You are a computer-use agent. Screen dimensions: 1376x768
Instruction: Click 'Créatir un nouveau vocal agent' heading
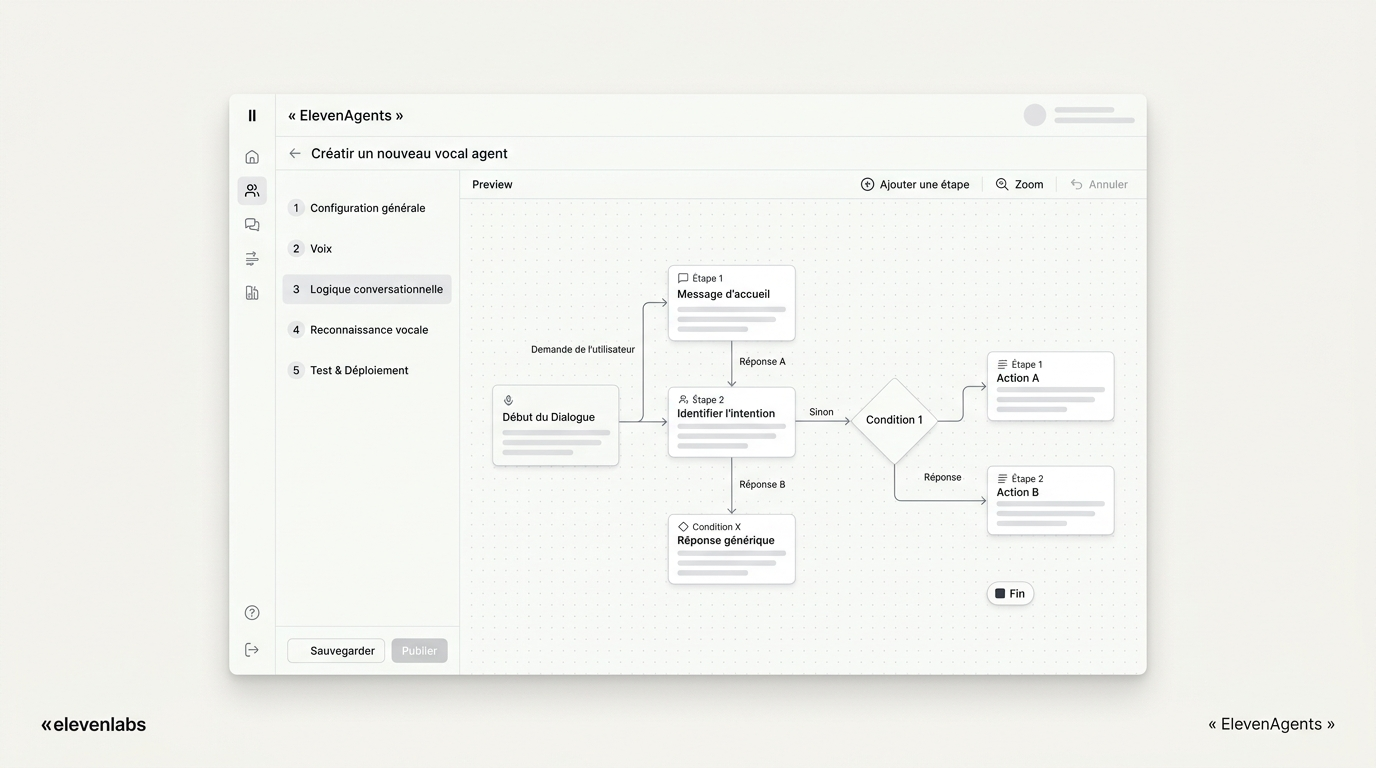pos(409,154)
